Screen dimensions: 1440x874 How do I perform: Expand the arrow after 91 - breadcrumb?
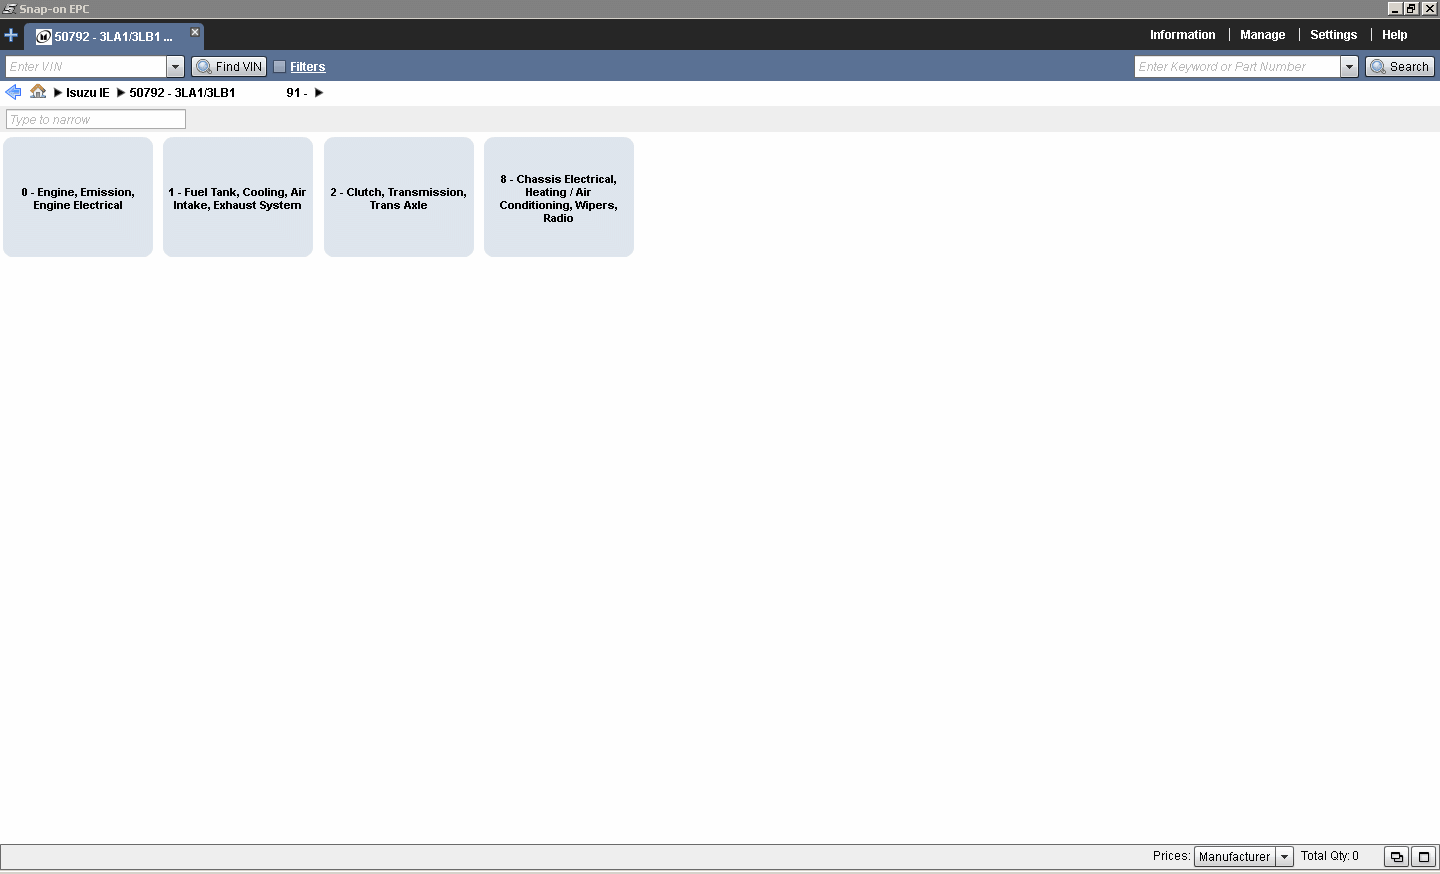coord(319,93)
